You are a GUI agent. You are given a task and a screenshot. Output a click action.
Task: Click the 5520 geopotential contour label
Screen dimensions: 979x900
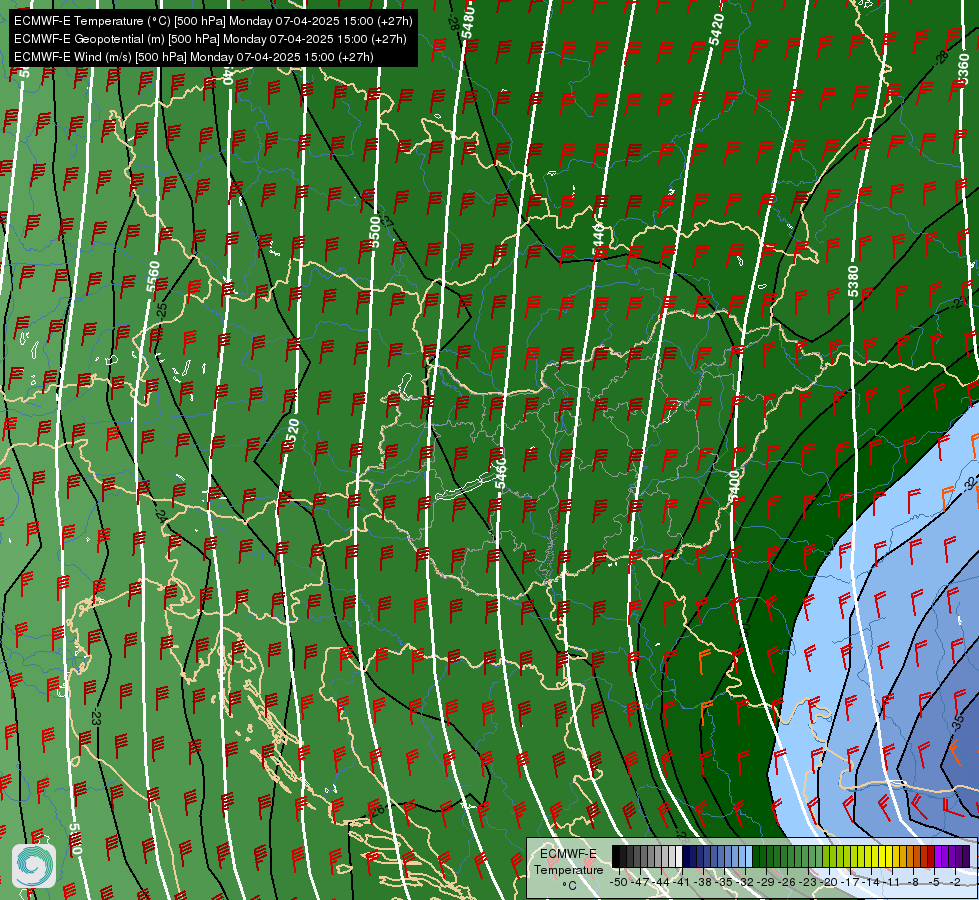(291, 436)
